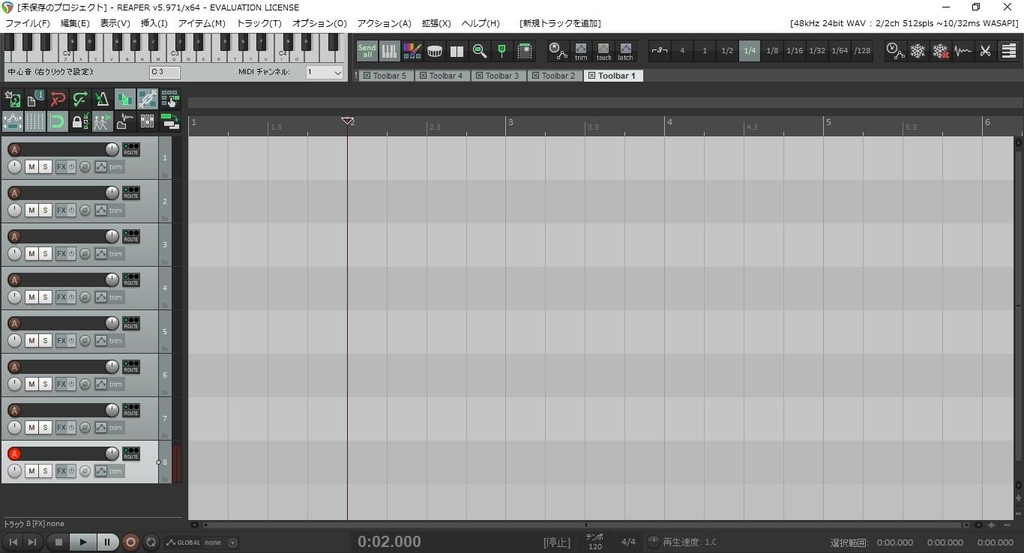
Task: Set automation mode to touch
Action: 603,51
